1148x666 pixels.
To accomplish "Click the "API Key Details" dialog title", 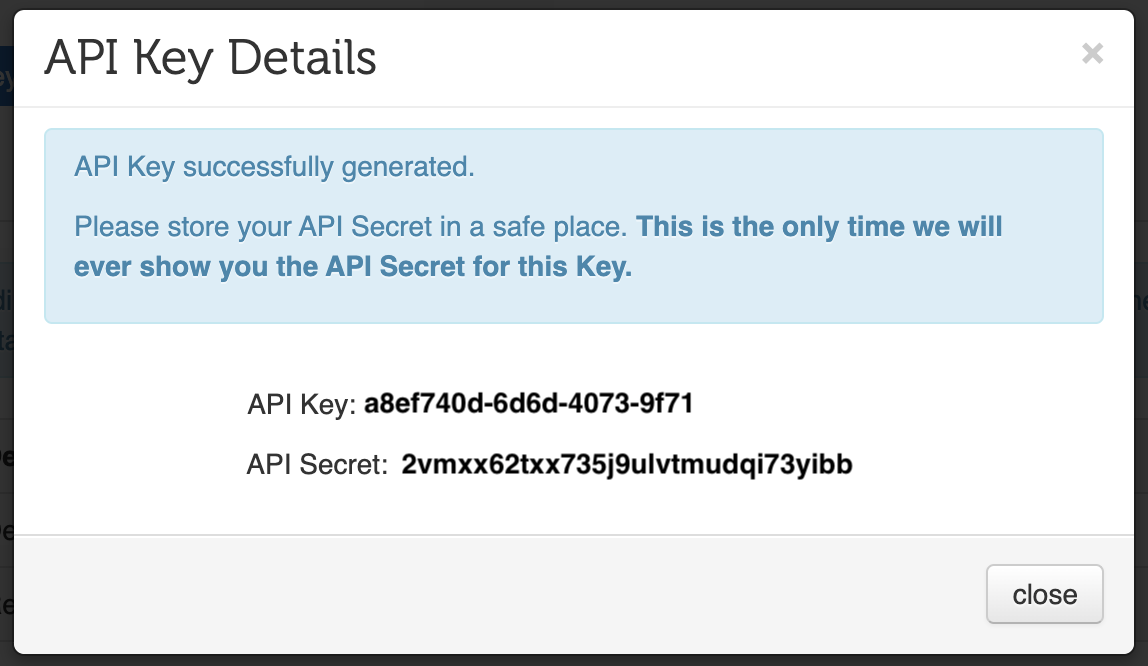I will 211,59.
